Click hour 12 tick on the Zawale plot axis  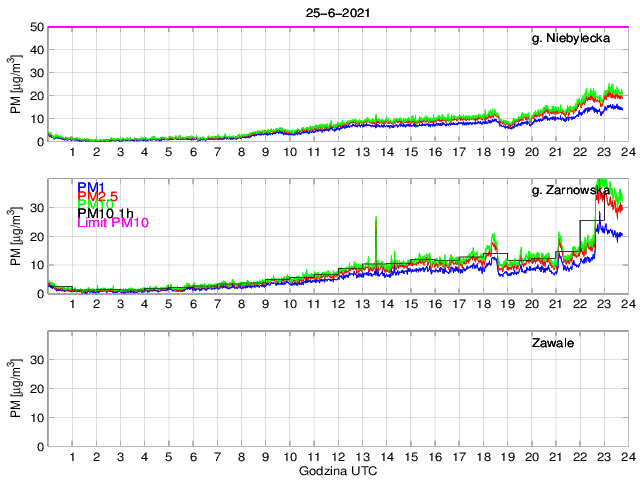pos(337,456)
